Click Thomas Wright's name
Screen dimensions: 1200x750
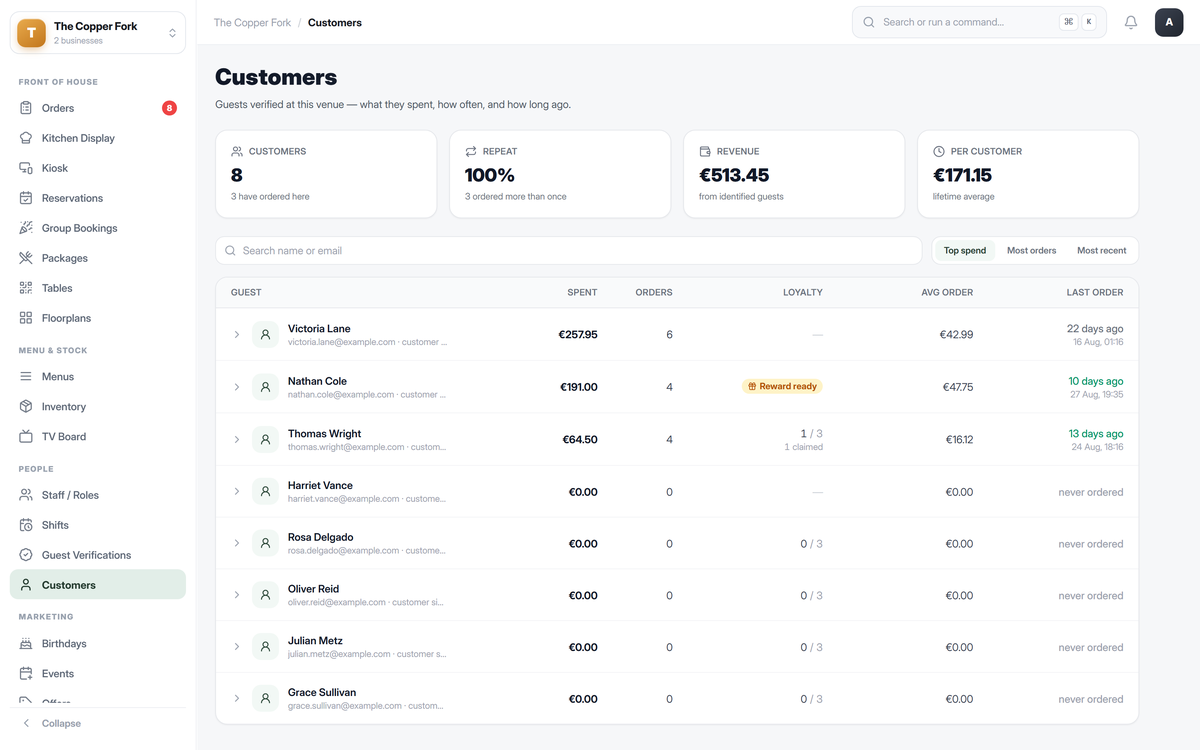click(324, 434)
